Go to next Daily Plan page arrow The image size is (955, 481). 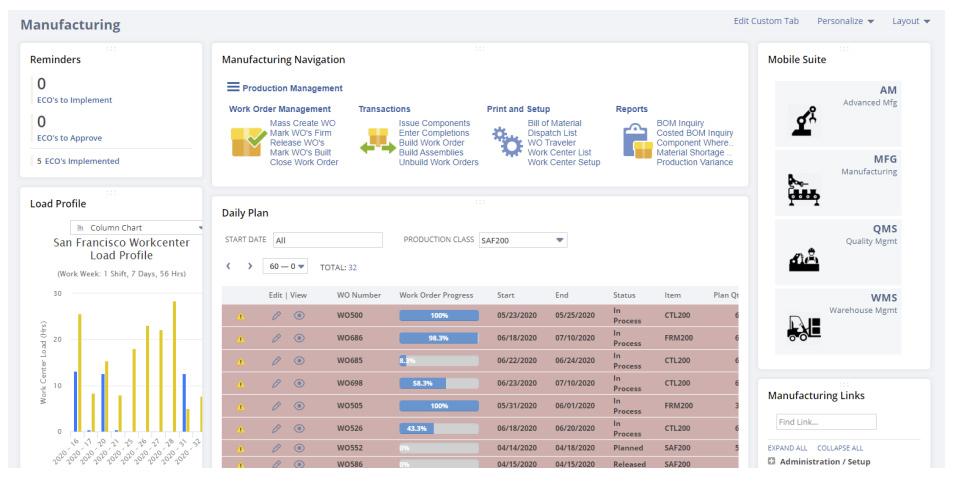[x=250, y=266]
